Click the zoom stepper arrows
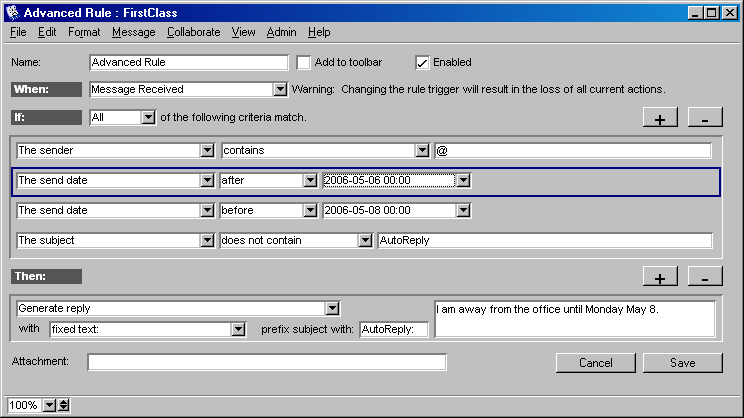744x418 pixels. pos(64,405)
